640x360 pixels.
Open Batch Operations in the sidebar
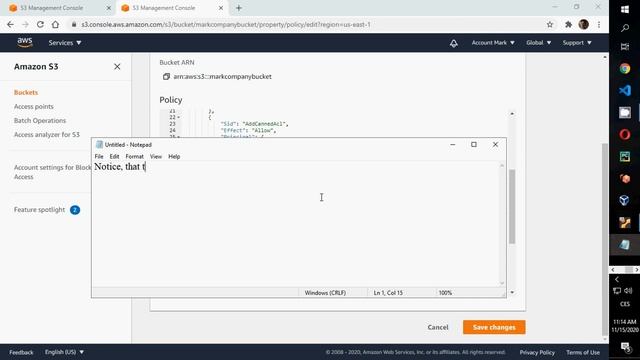tap(40, 120)
